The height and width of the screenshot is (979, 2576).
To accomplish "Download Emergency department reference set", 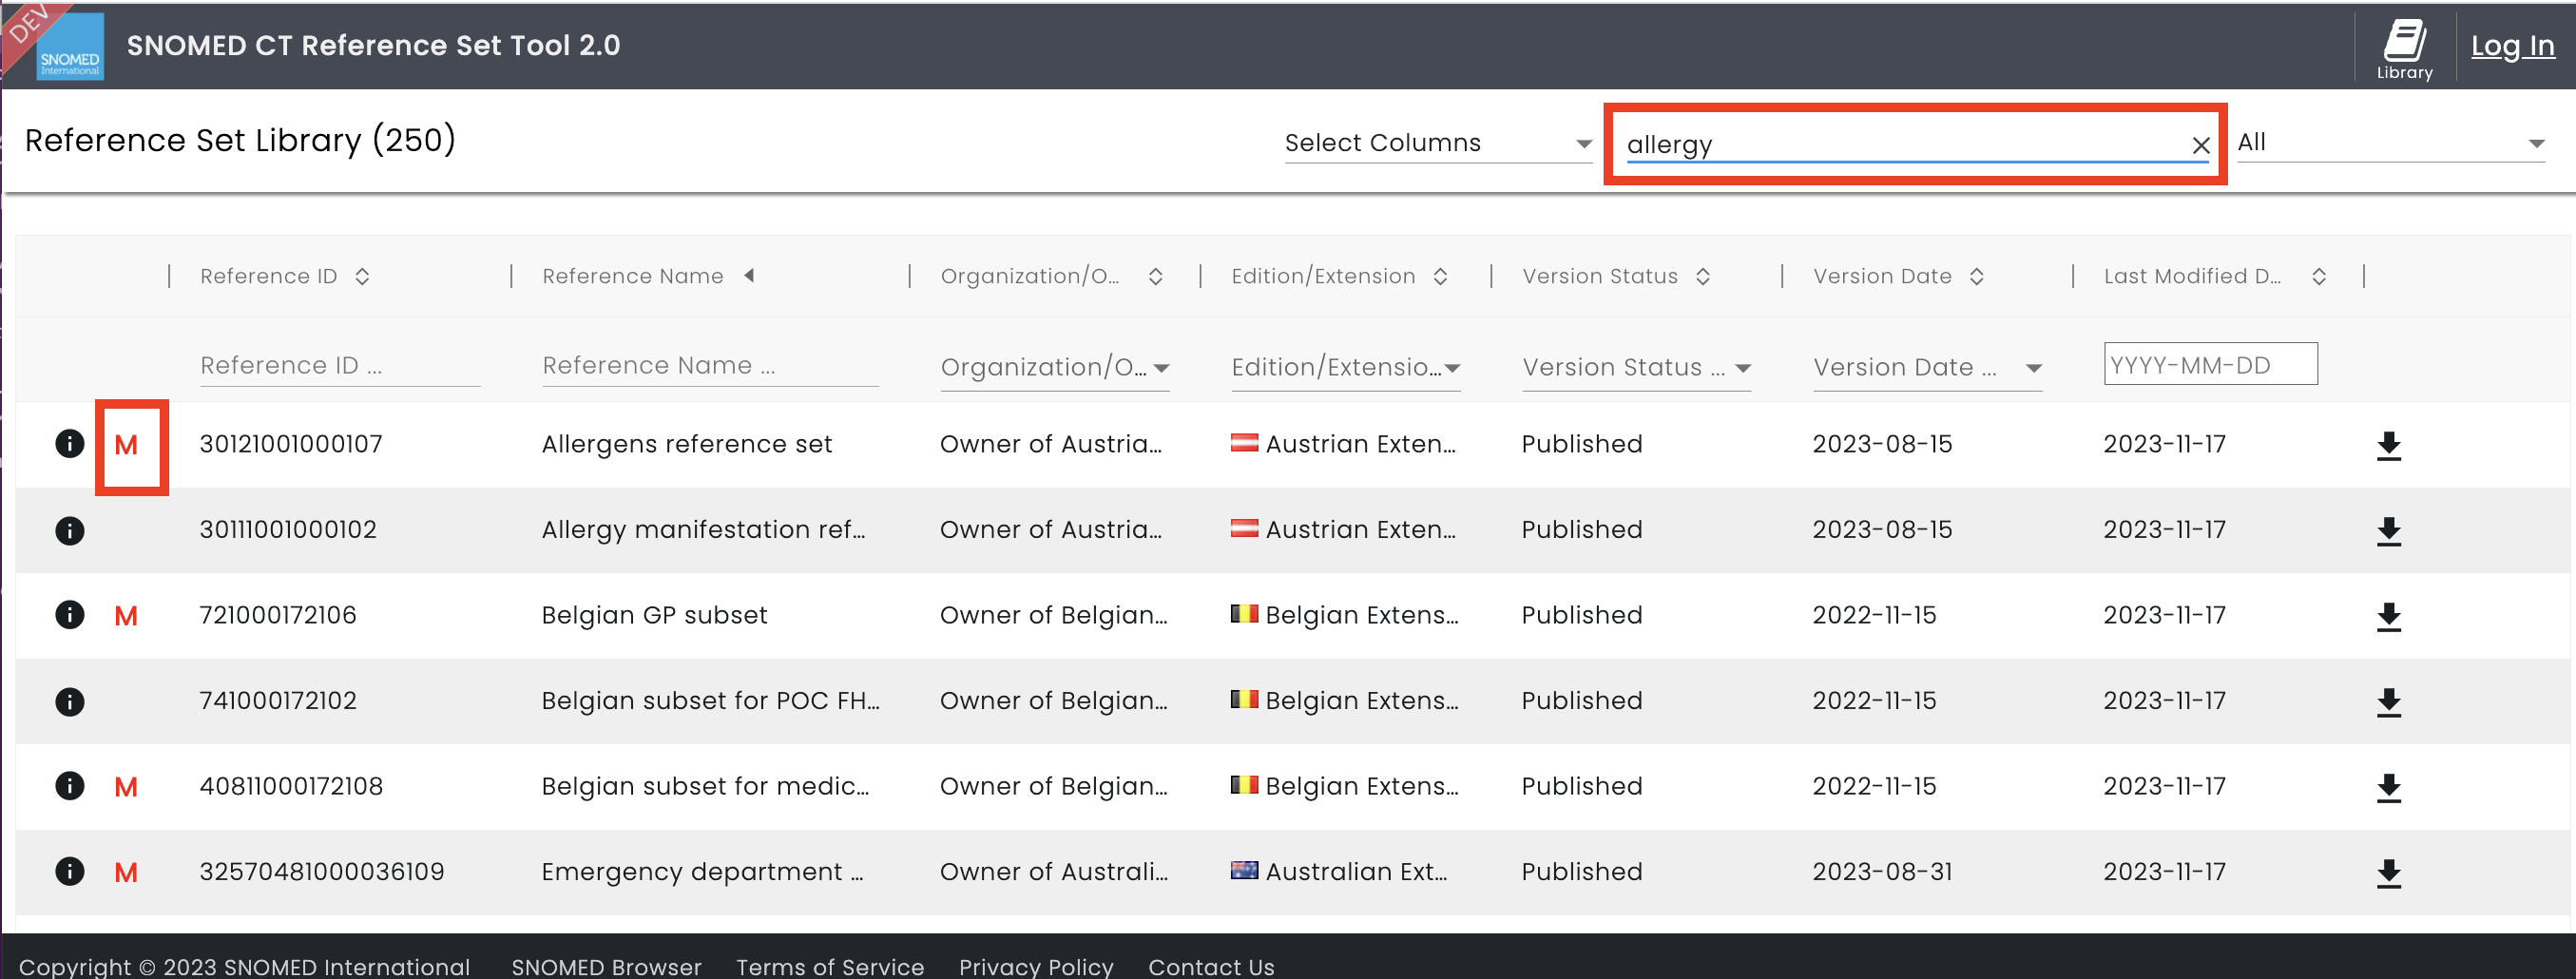I will [x=2388, y=873].
